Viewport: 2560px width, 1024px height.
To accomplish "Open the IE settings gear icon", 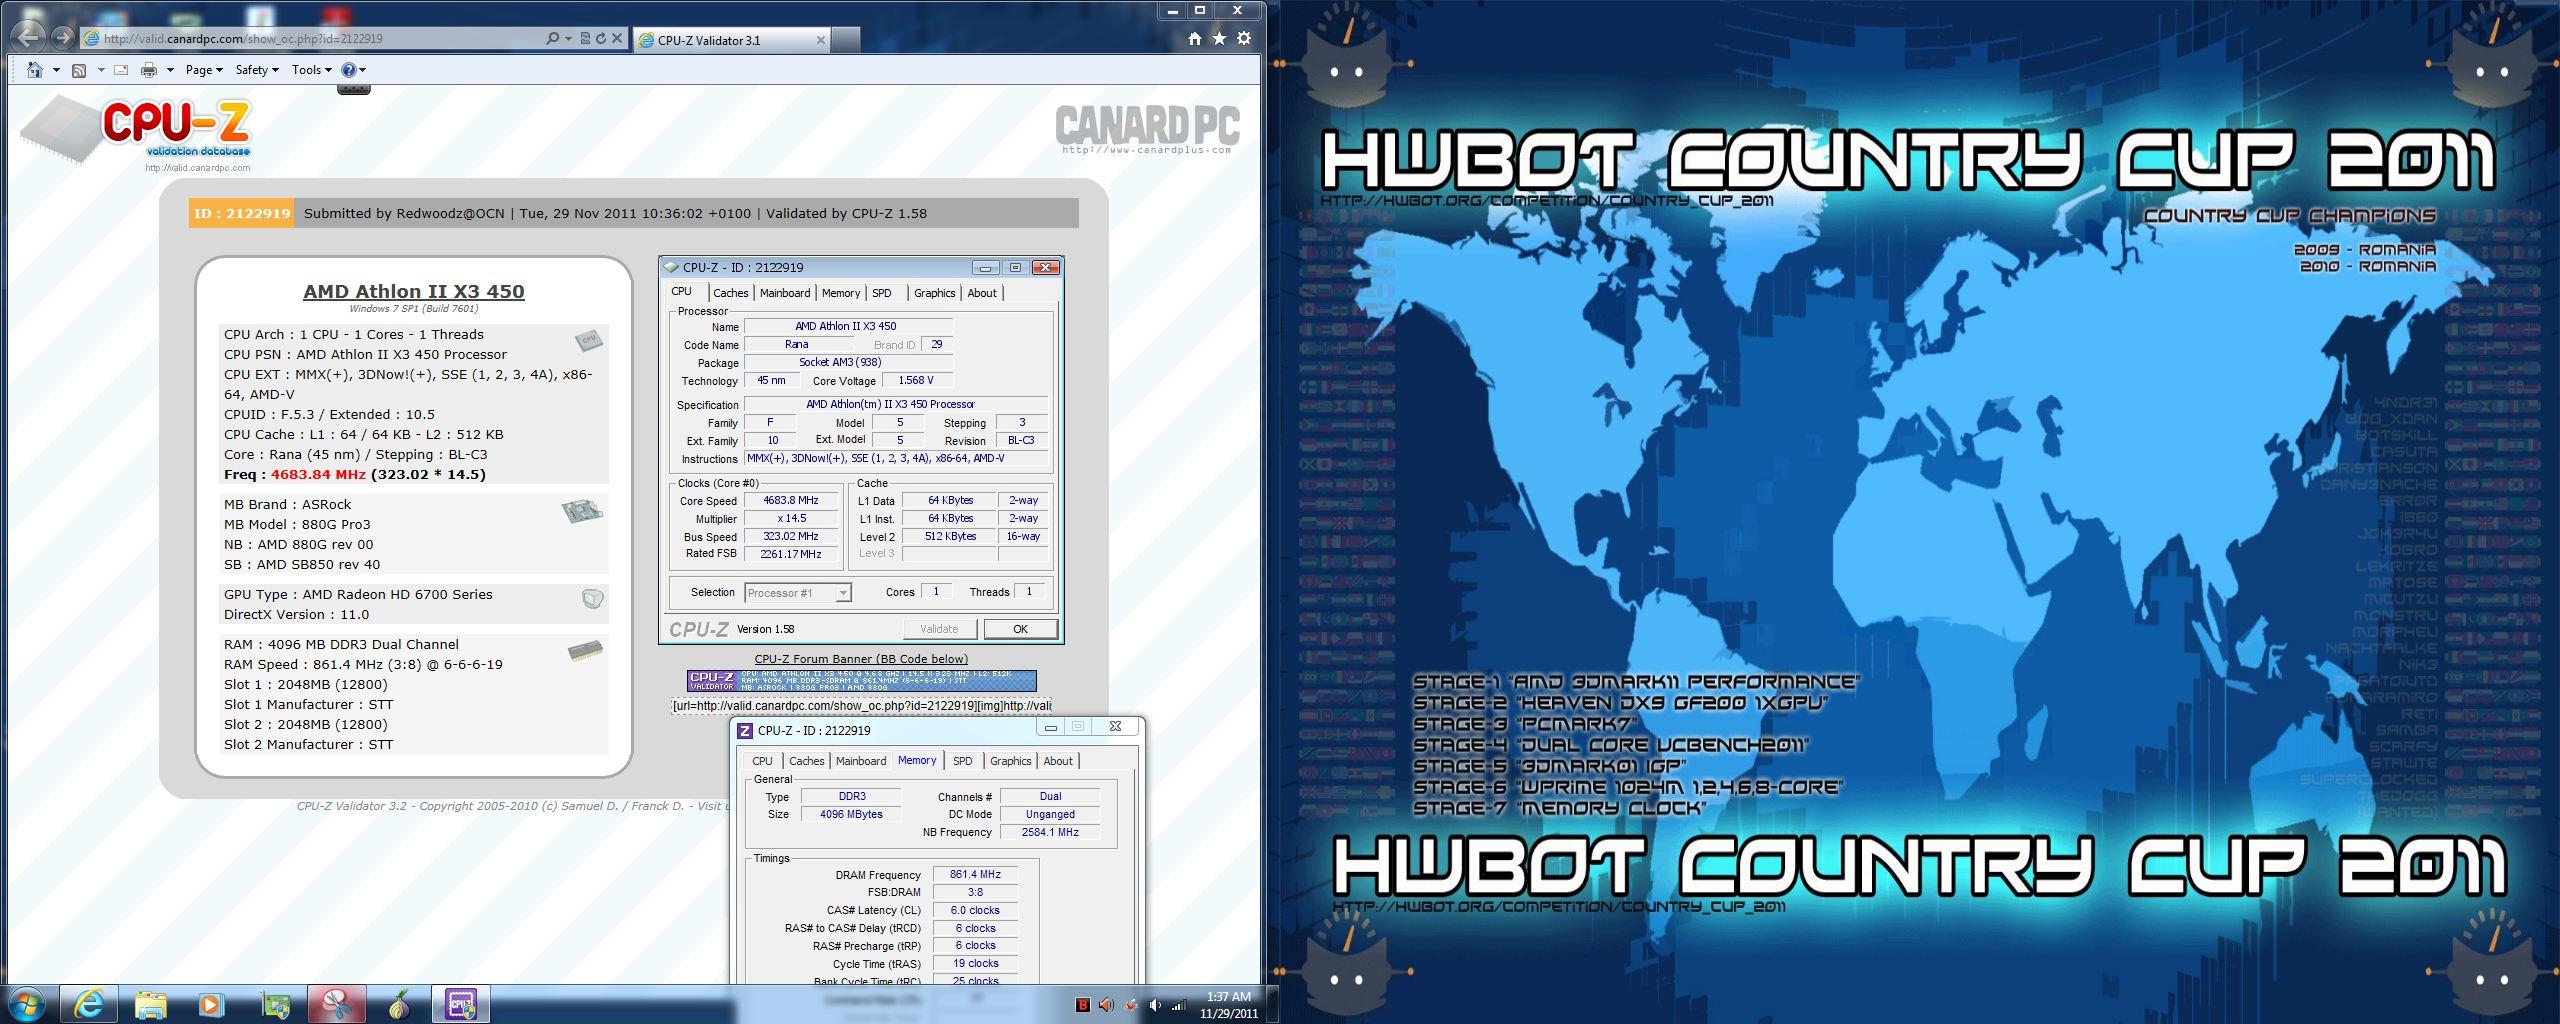I will (x=1244, y=39).
